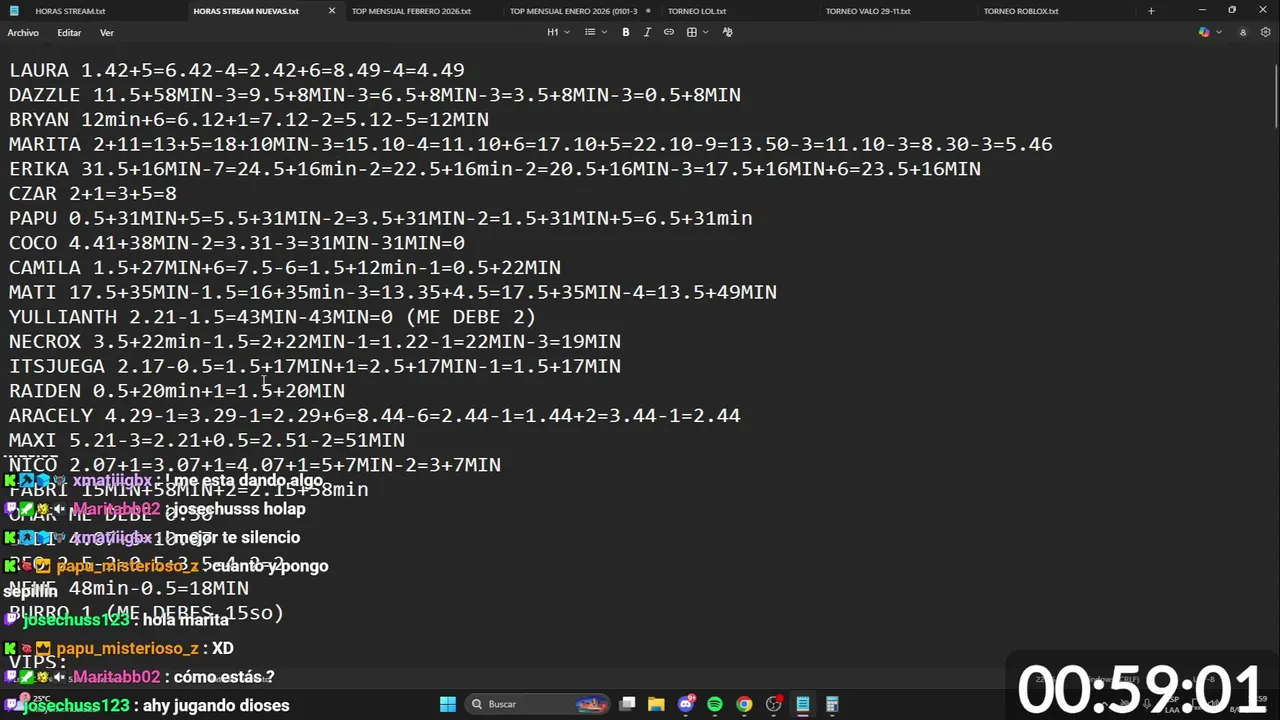
Task: Open Task View on the taskbar
Action: coord(627,704)
